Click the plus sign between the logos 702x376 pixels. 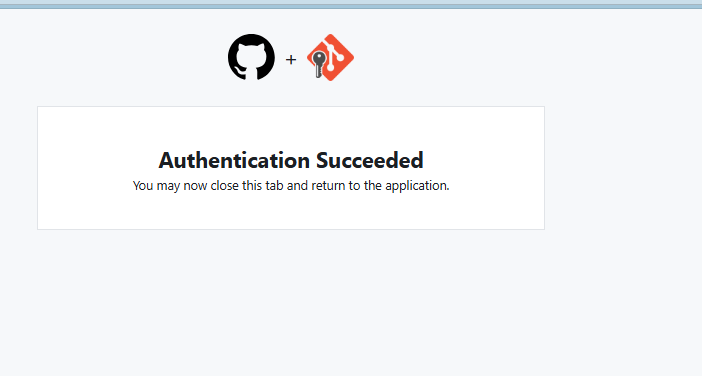click(x=291, y=60)
